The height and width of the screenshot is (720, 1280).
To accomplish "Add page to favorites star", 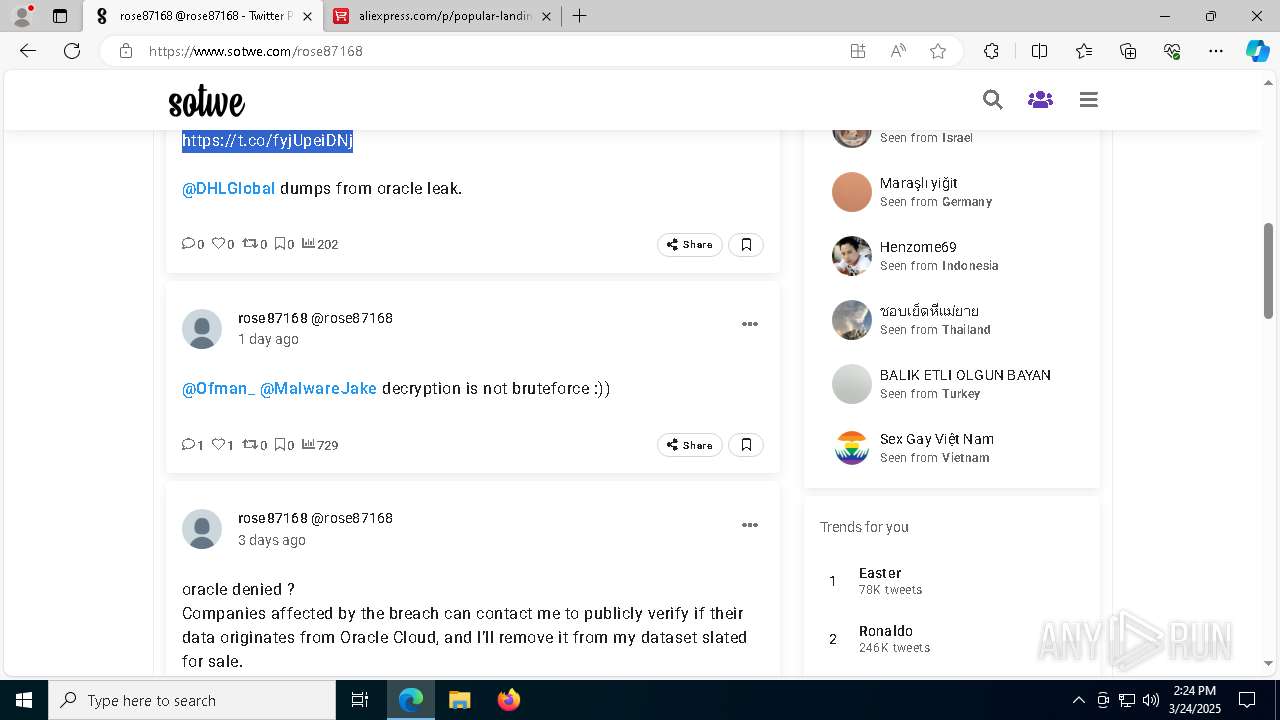I will 938,51.
